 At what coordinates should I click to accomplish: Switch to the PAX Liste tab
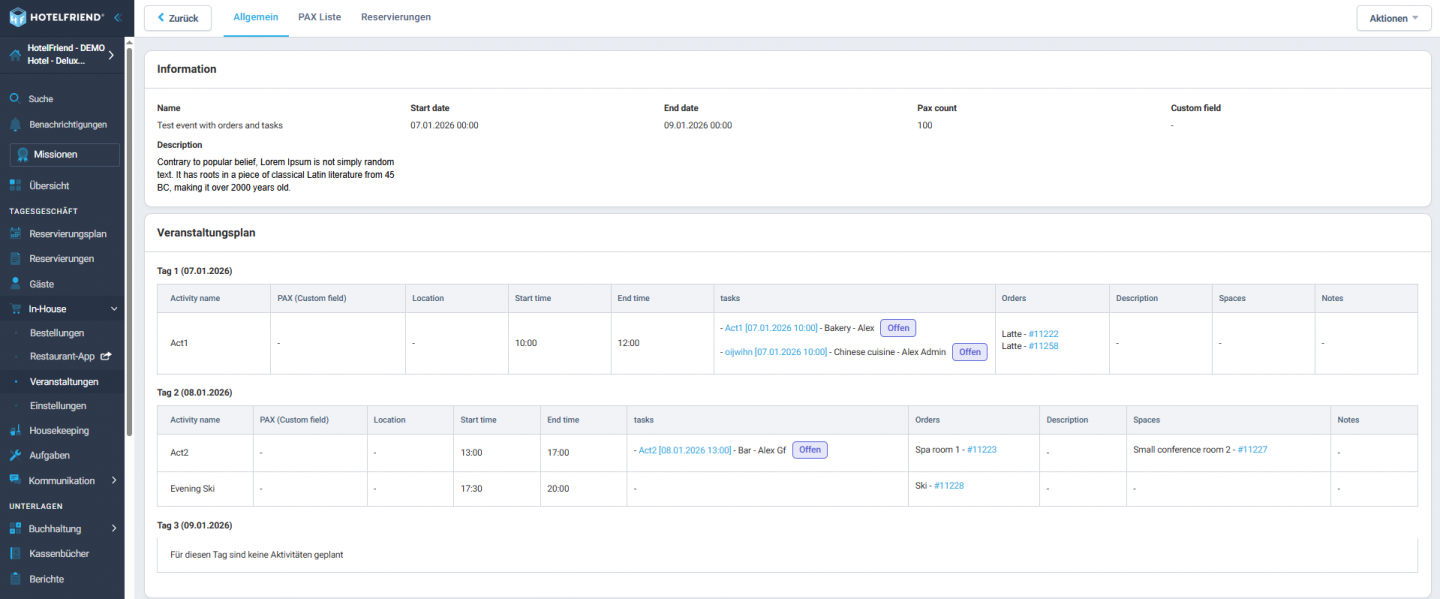[319, 17]
